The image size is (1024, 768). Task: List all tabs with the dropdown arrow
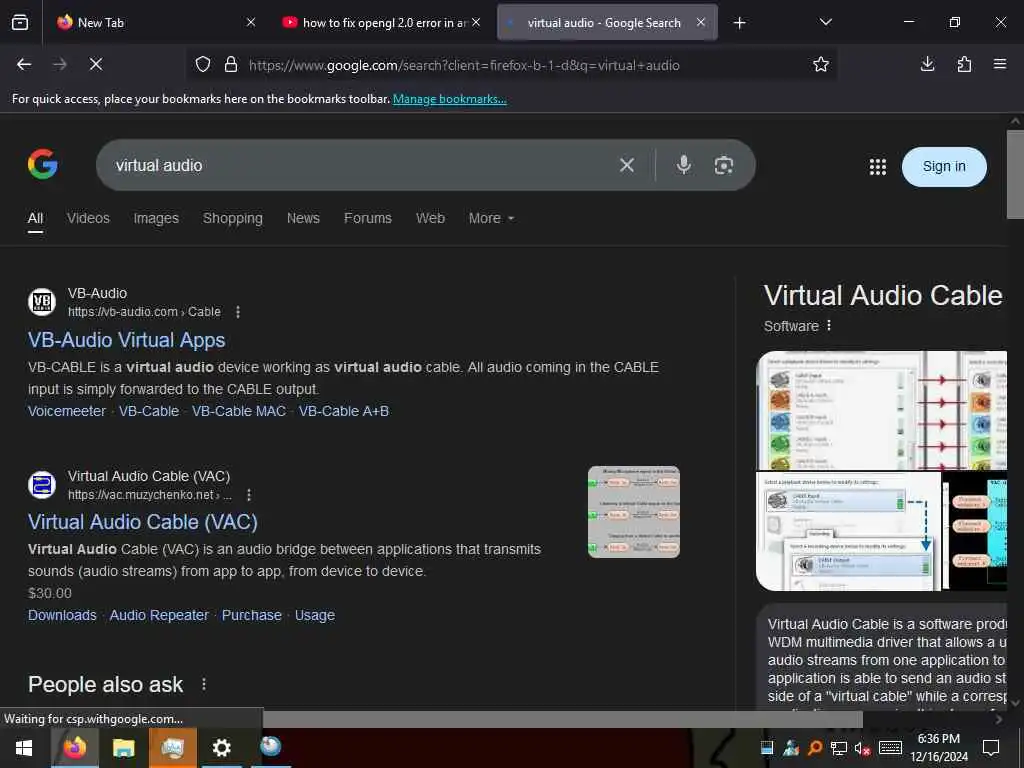tap(825, 22)
